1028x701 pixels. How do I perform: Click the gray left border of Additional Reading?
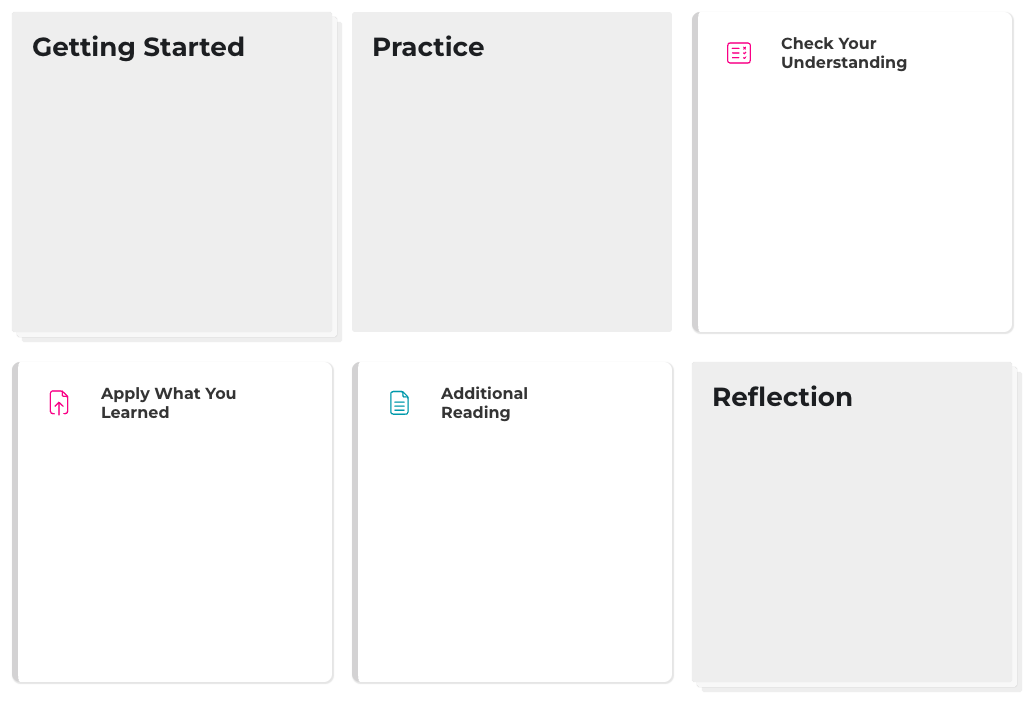point(355,522)
